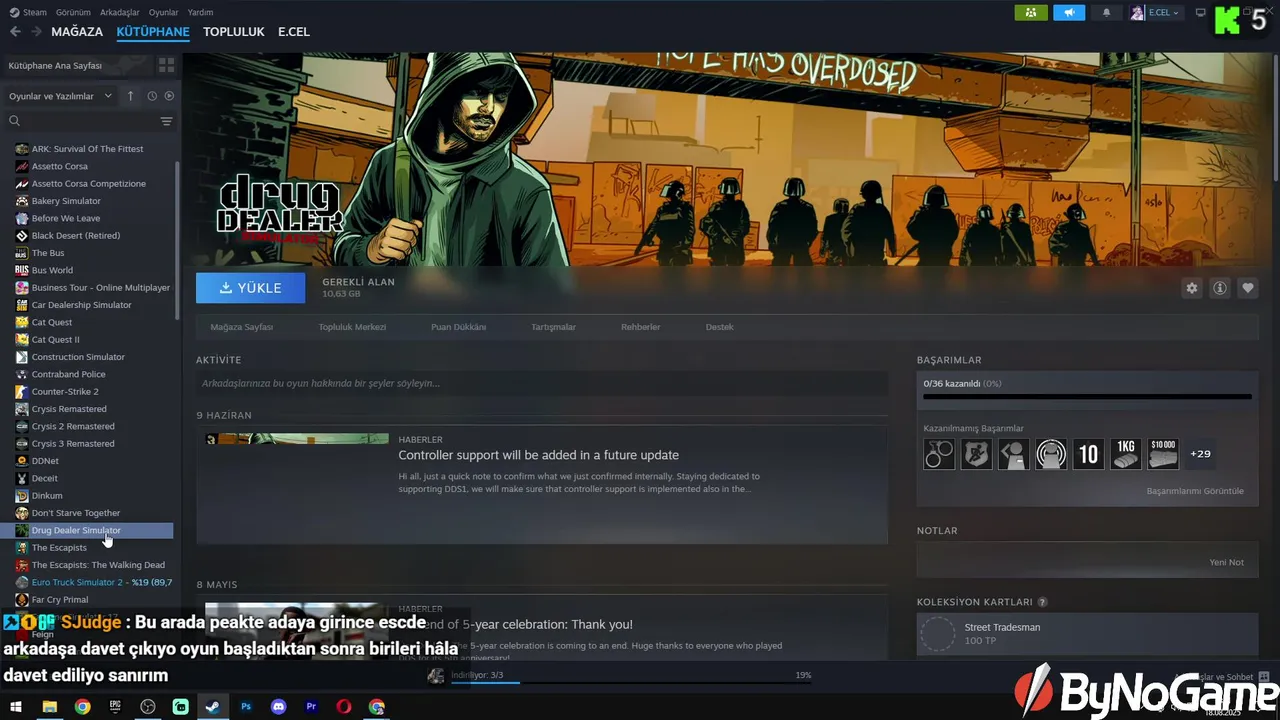Open the Yardım menu
Screen dimensions: 1280x720
point(200,12)
